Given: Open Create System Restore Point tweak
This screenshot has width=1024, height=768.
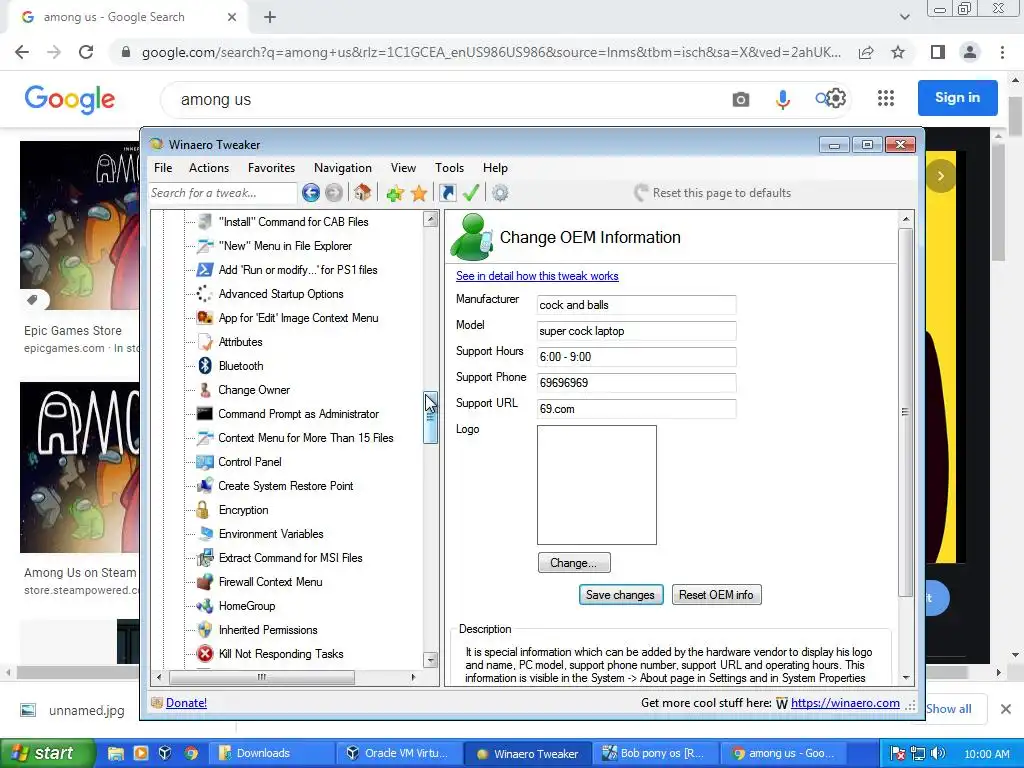Looking at the screenshot, I should (x=285, y=486).
